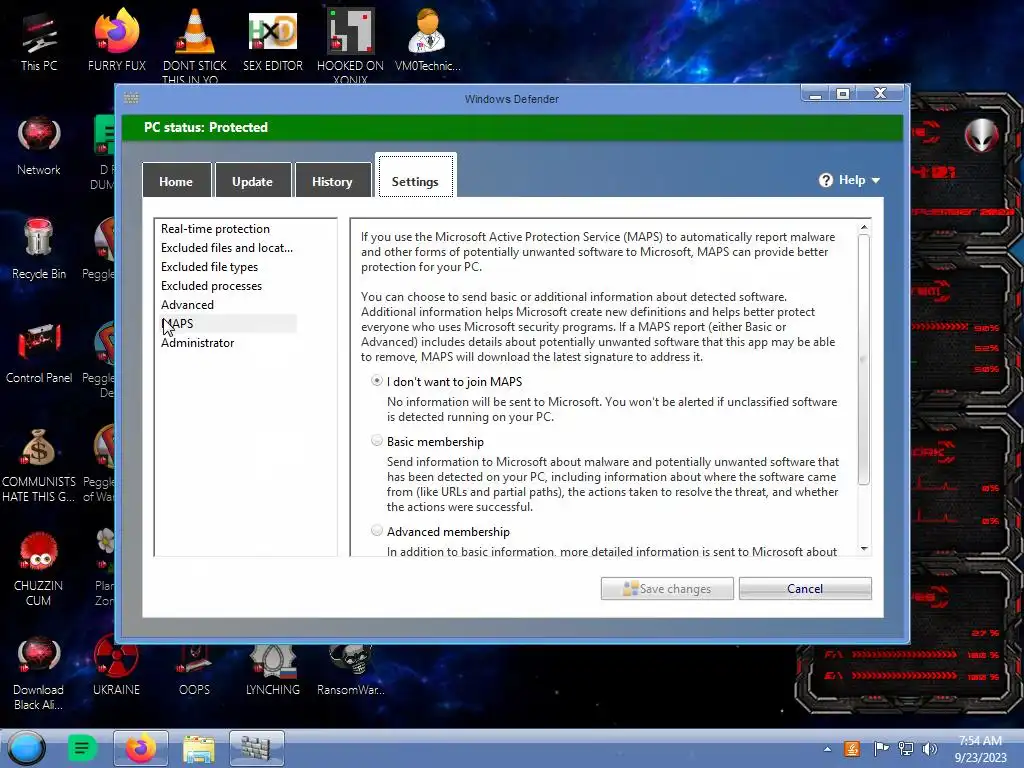Open the VM0Technic desktop shortcut
The height and width of the screenshot is (768, 1024).
tap(427, 40)
